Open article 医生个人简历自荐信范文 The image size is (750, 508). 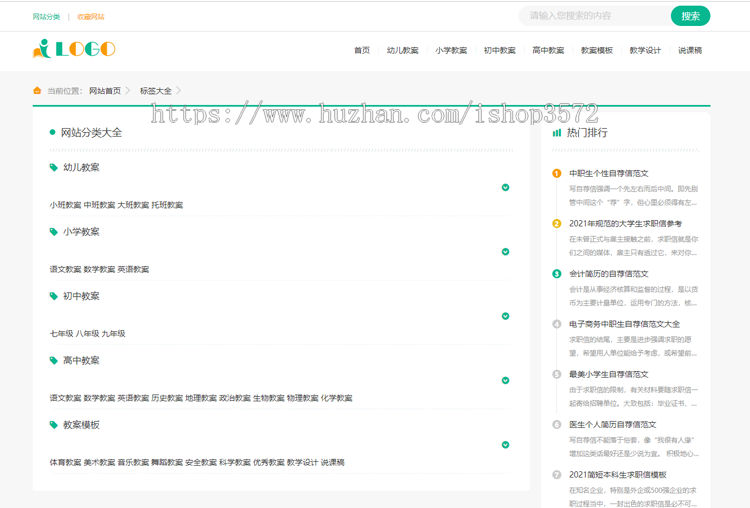(613, 424)
